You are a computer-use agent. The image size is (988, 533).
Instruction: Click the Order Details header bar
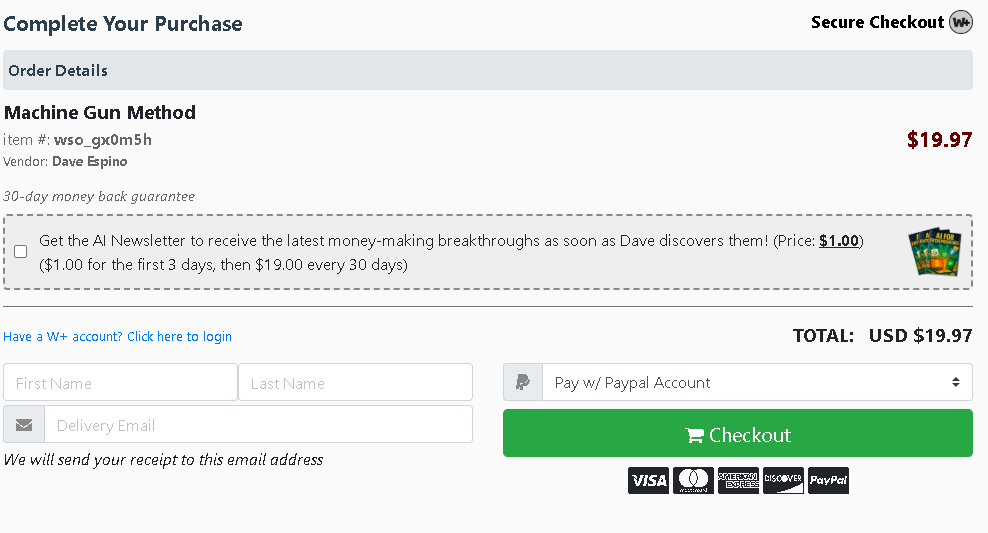pos(488,70)
